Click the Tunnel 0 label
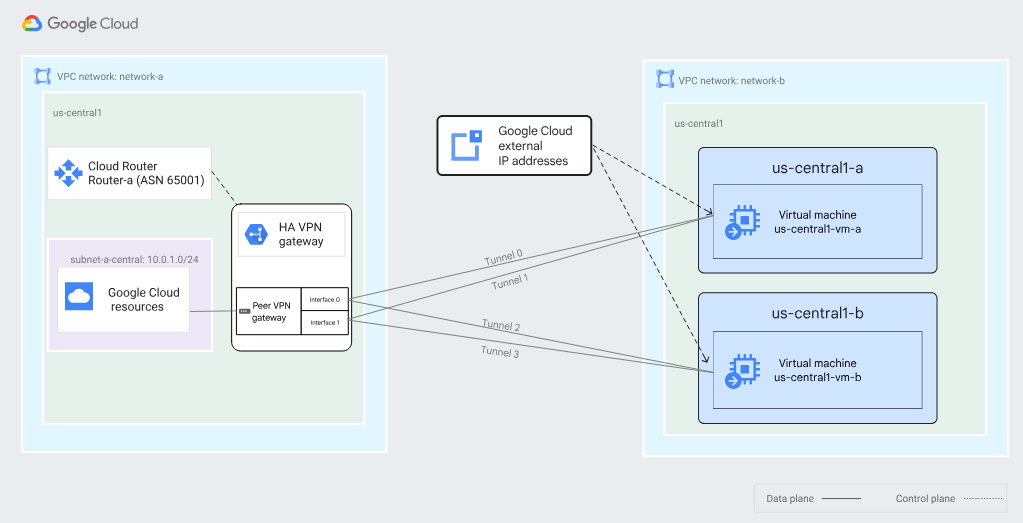1023x523 pixels. click(503, 258)
